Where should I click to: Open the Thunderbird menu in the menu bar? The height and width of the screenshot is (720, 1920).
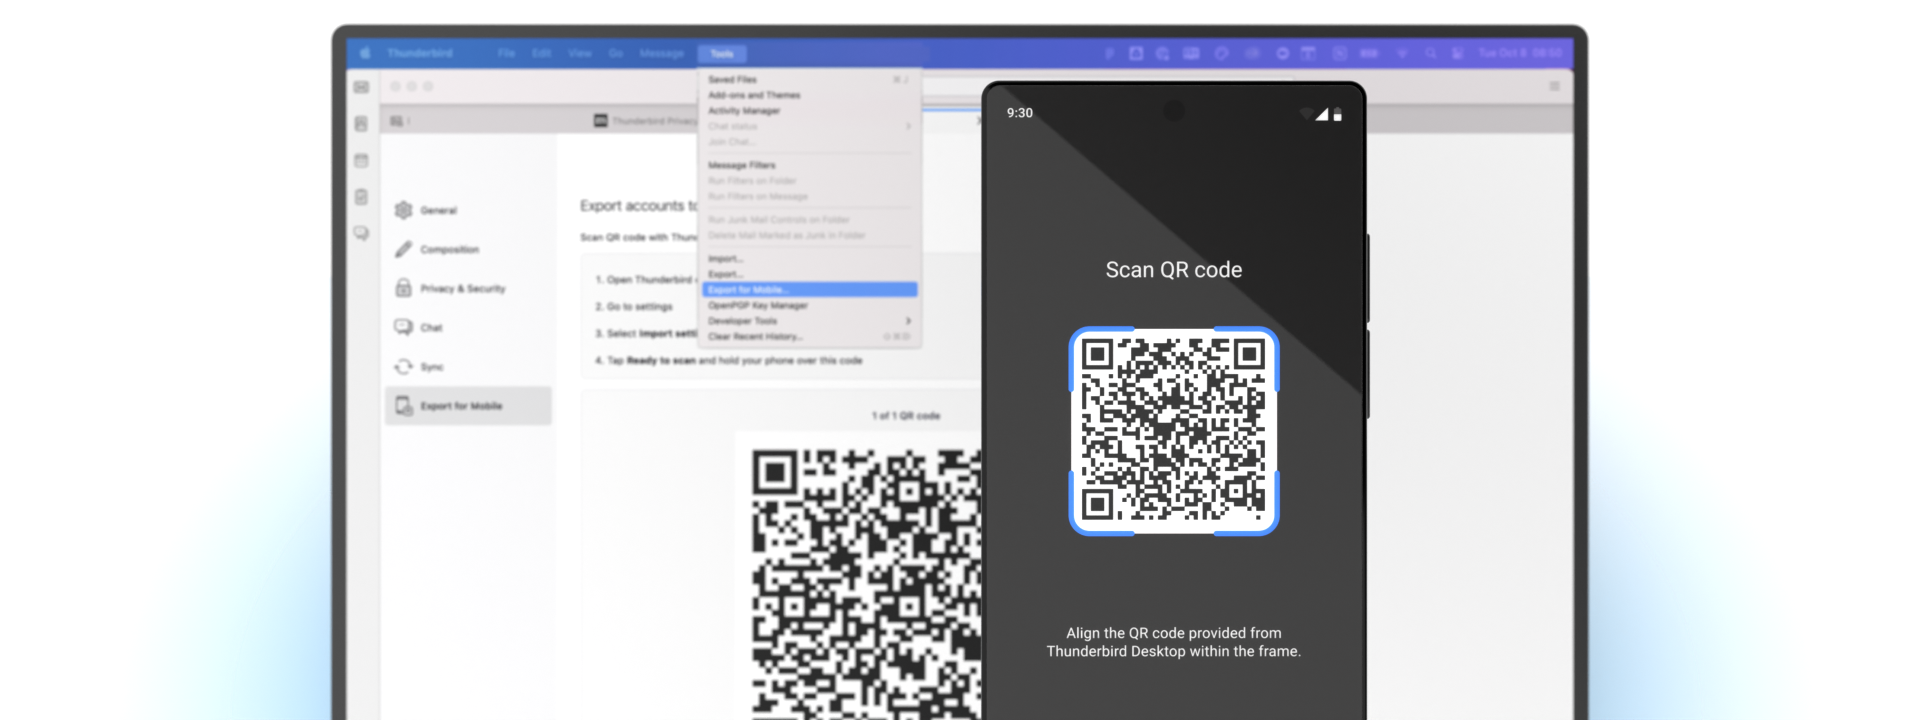[x=420, y=53]
